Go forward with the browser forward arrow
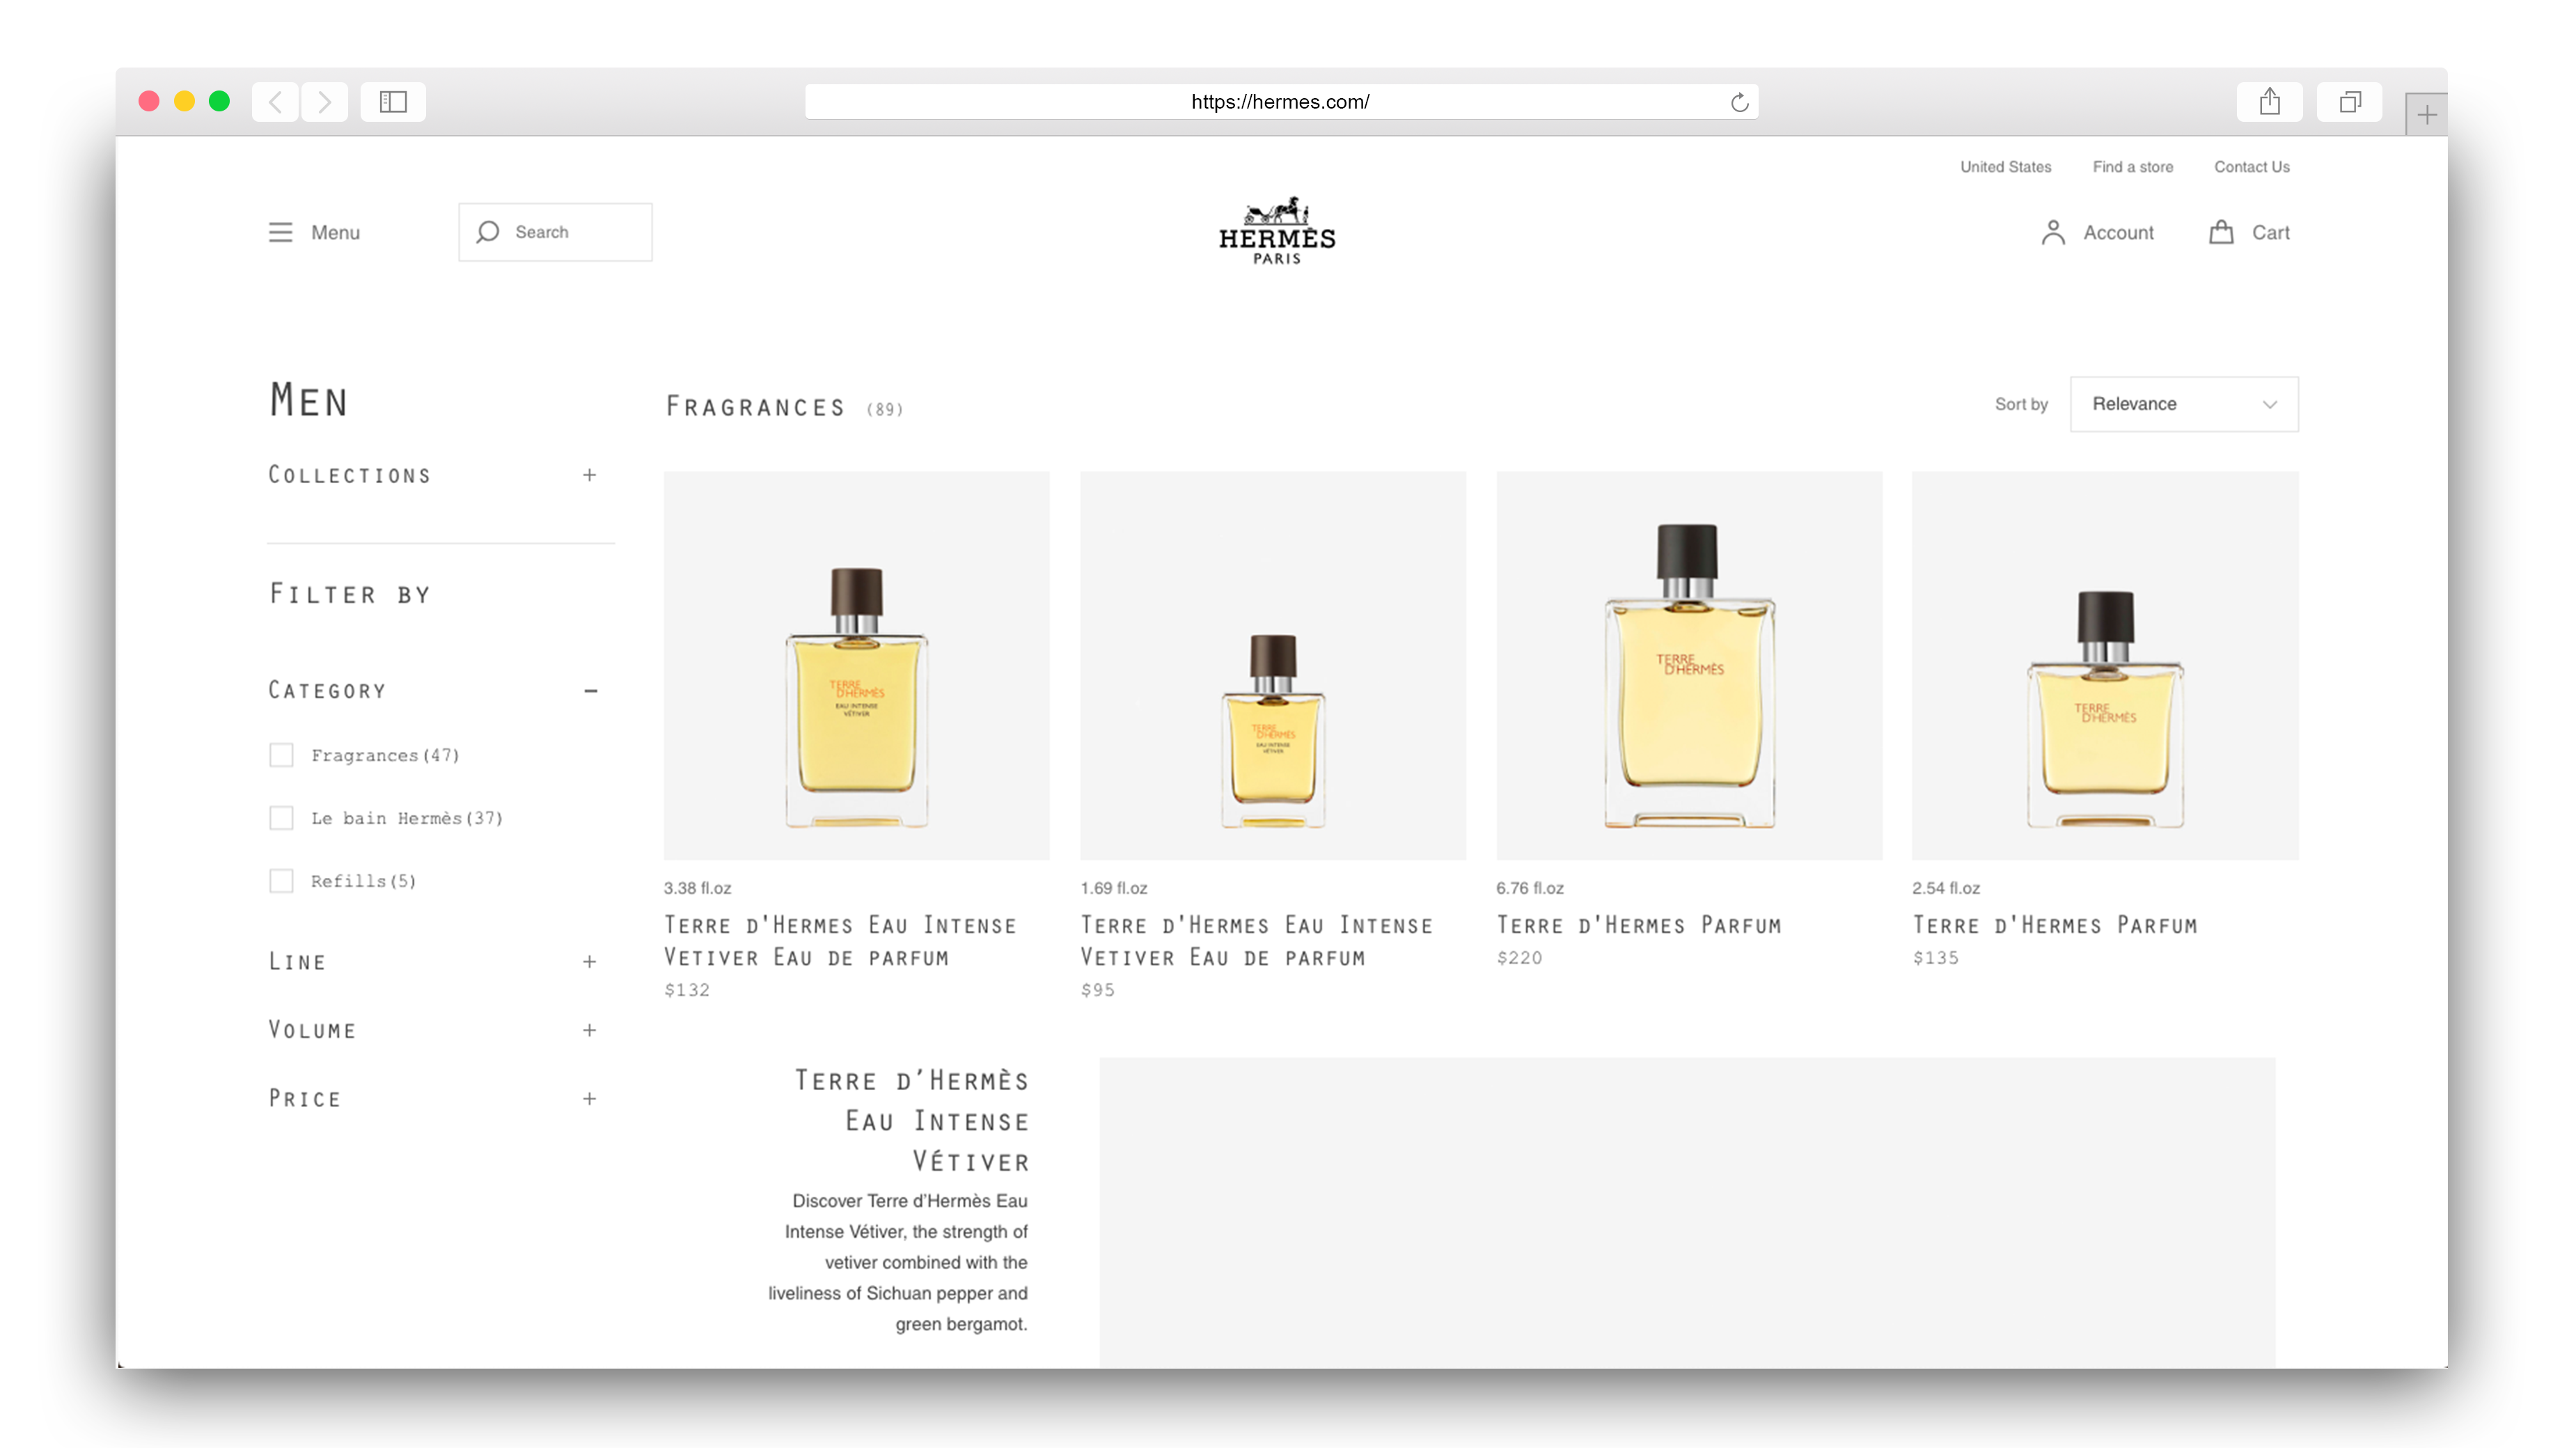 point(324,102)
